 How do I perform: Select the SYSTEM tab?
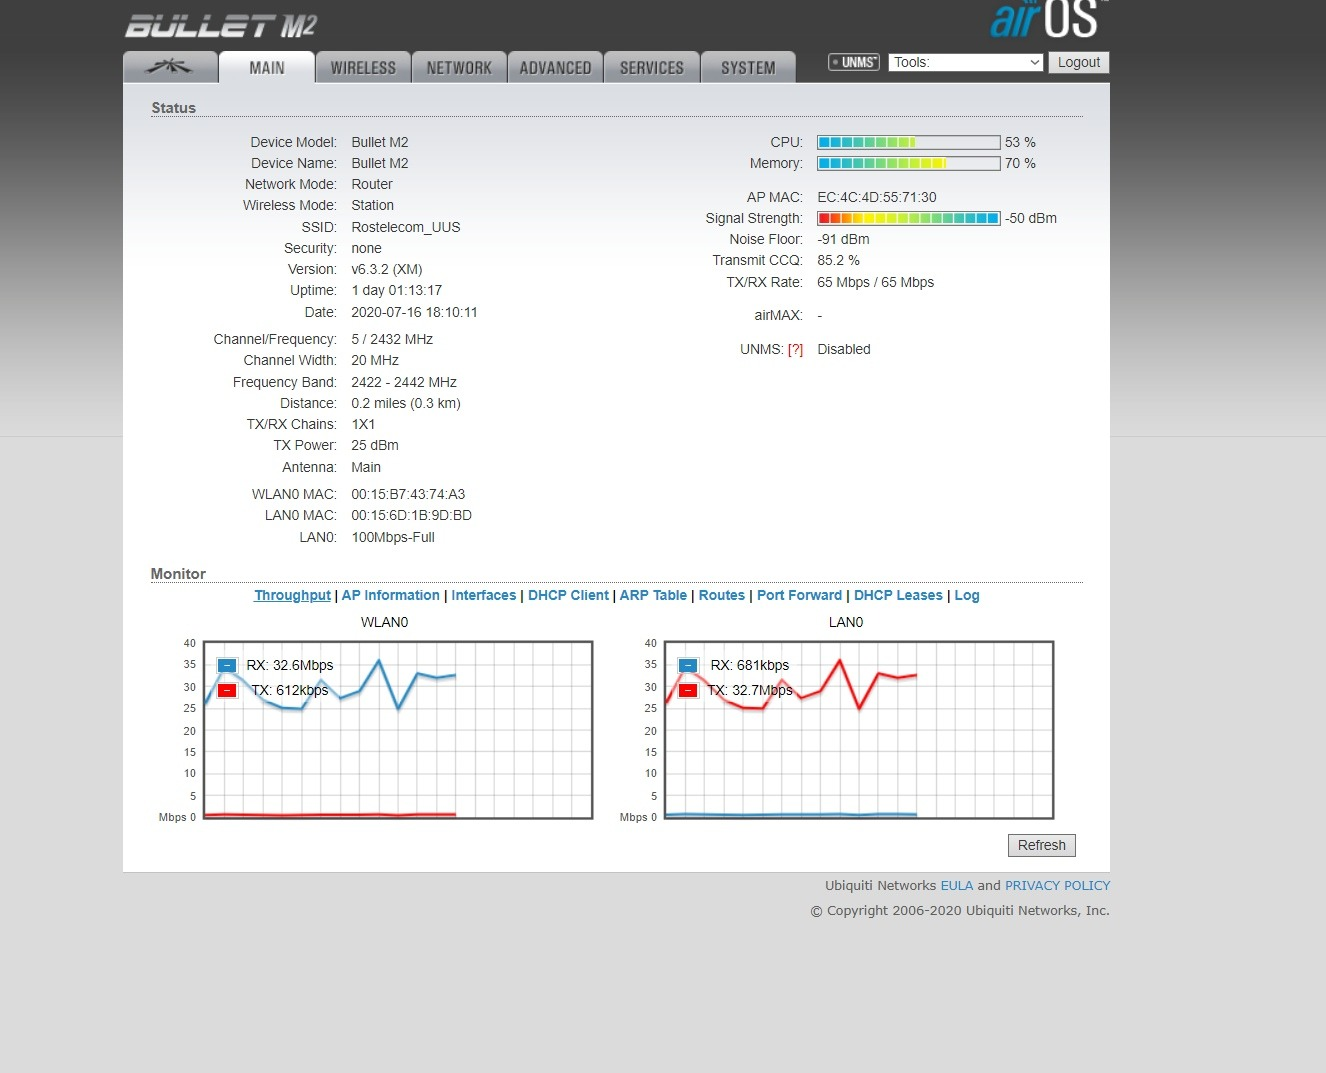tap(748, 67)
